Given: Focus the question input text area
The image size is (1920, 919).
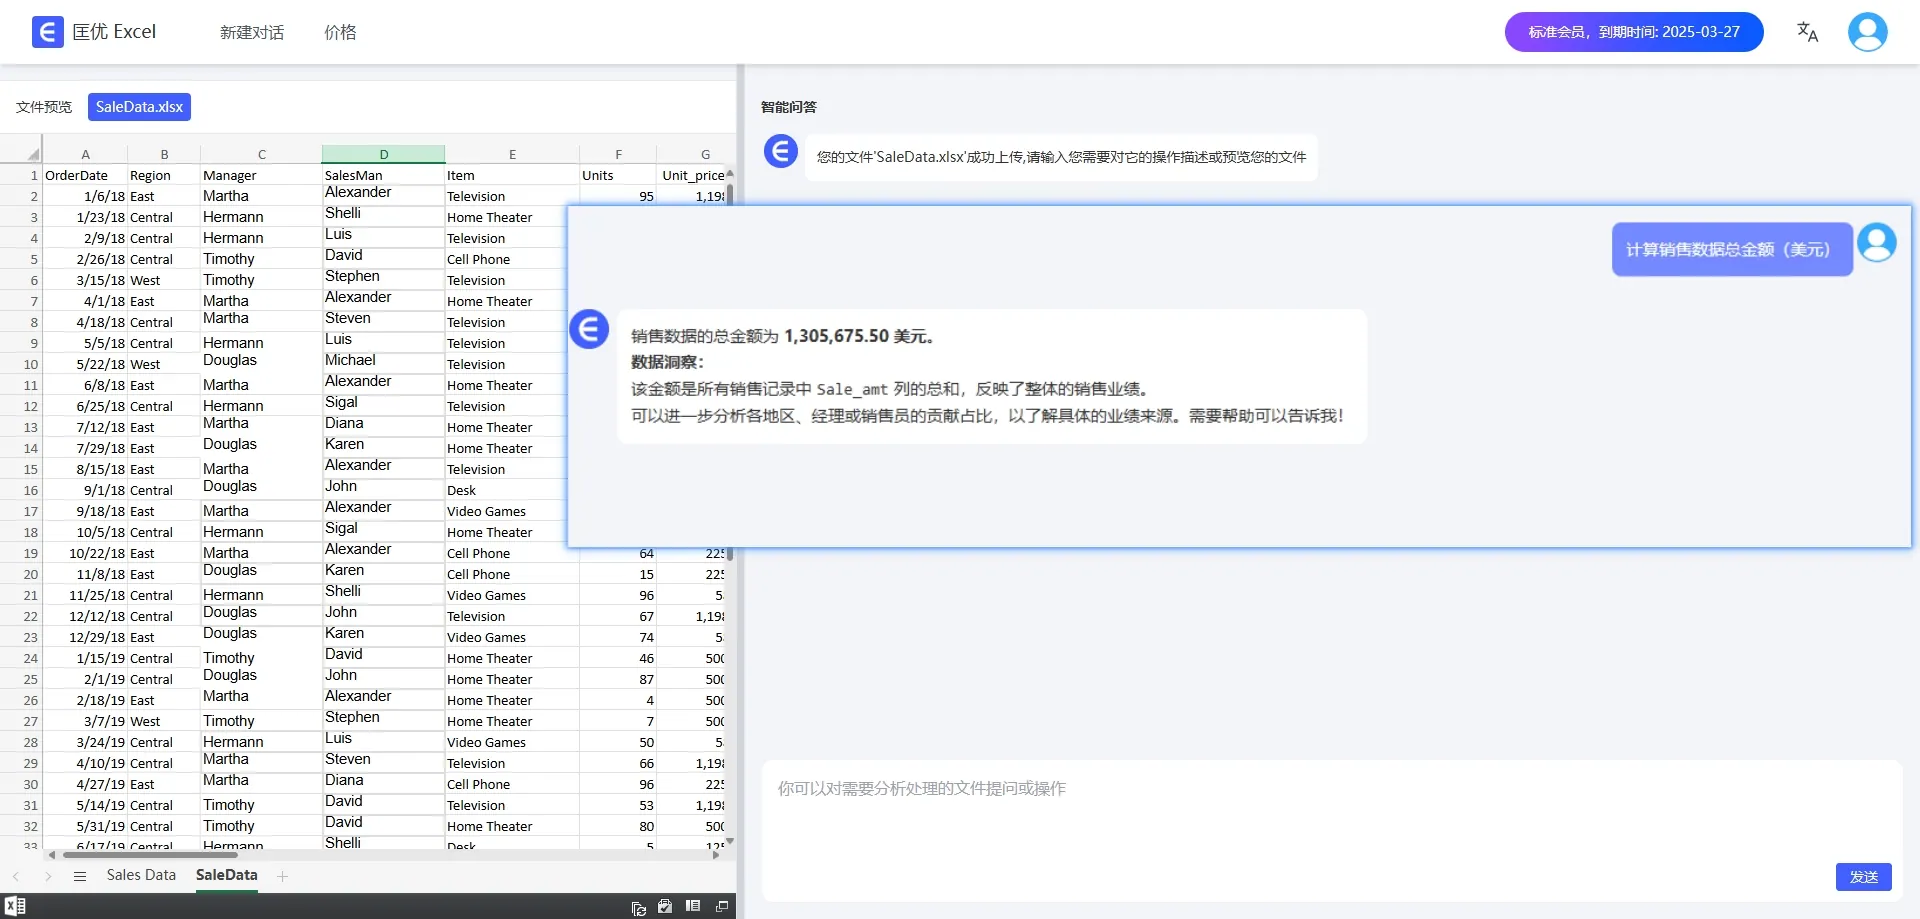Looking at the screenshot, I should click(1331, 830).
